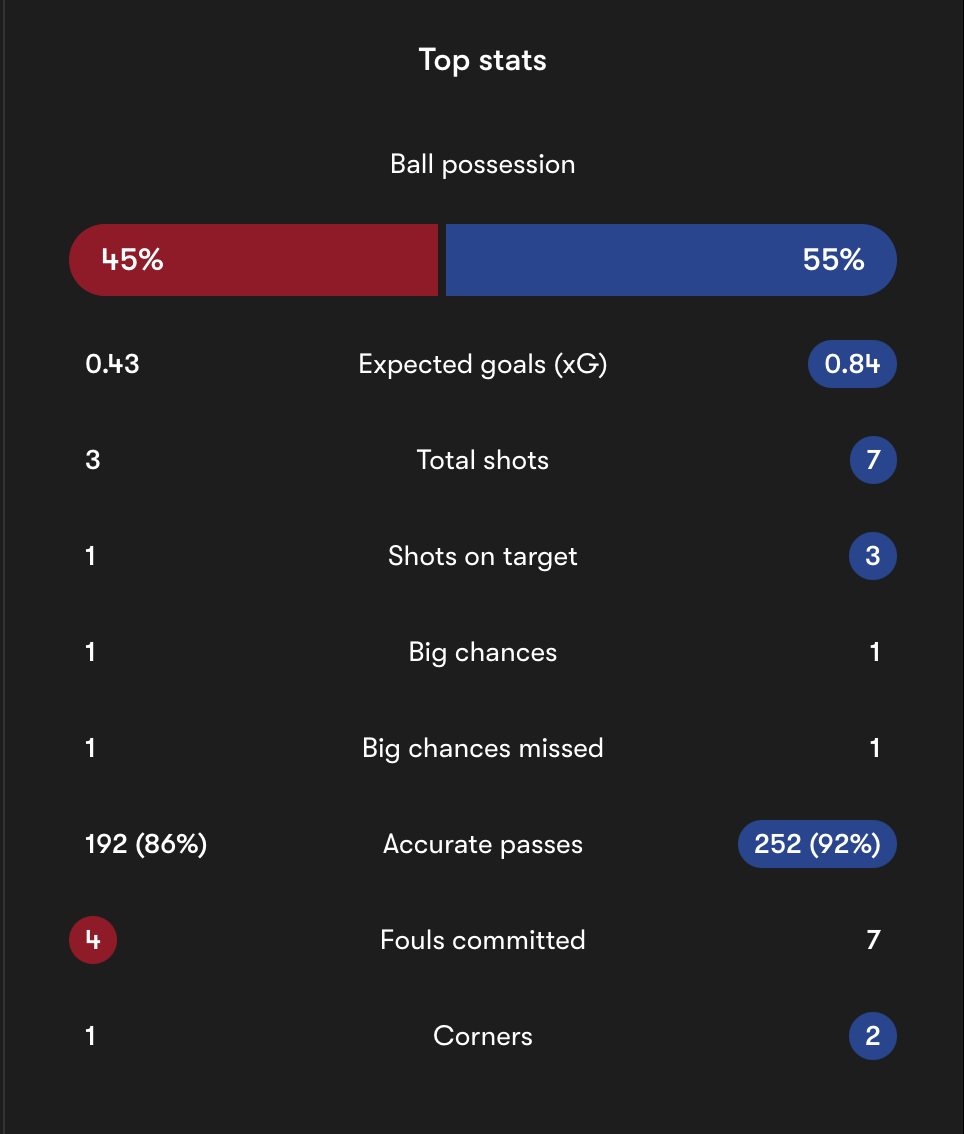
Task: Click the Ball possession label
Action: [482, 164]
